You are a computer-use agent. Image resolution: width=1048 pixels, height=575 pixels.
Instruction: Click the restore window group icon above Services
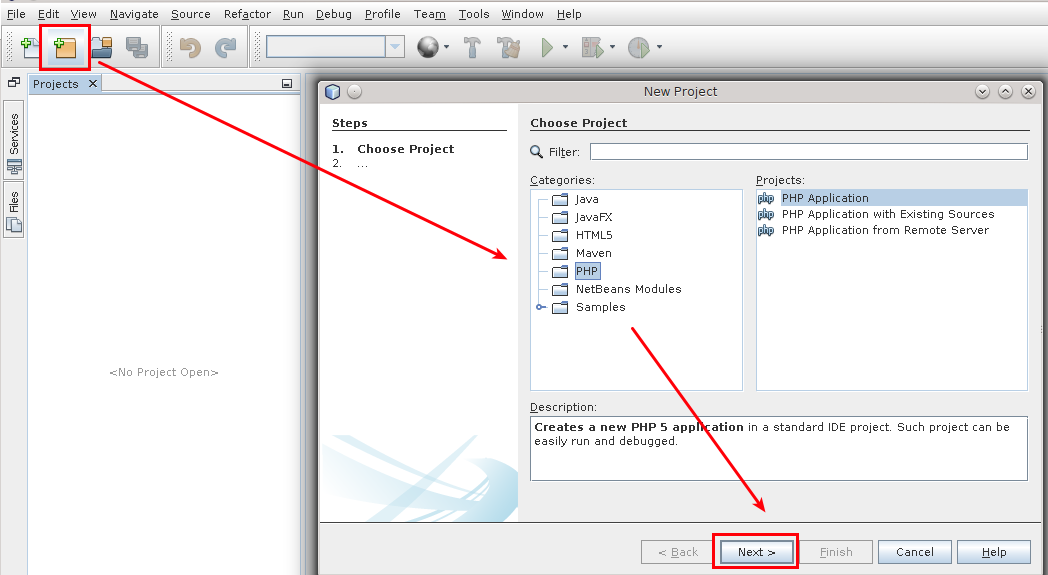pos(13,82)
